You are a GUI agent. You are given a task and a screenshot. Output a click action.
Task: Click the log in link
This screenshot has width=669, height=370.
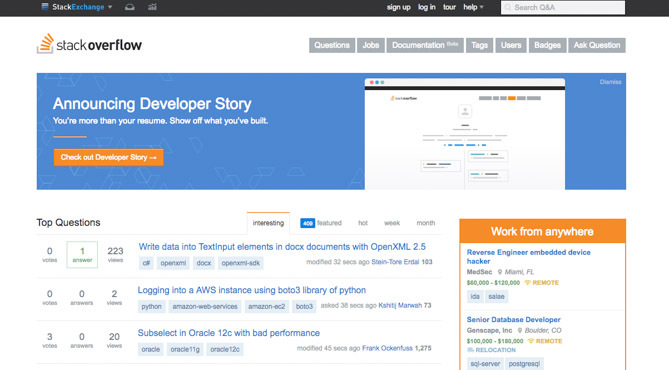427,7
